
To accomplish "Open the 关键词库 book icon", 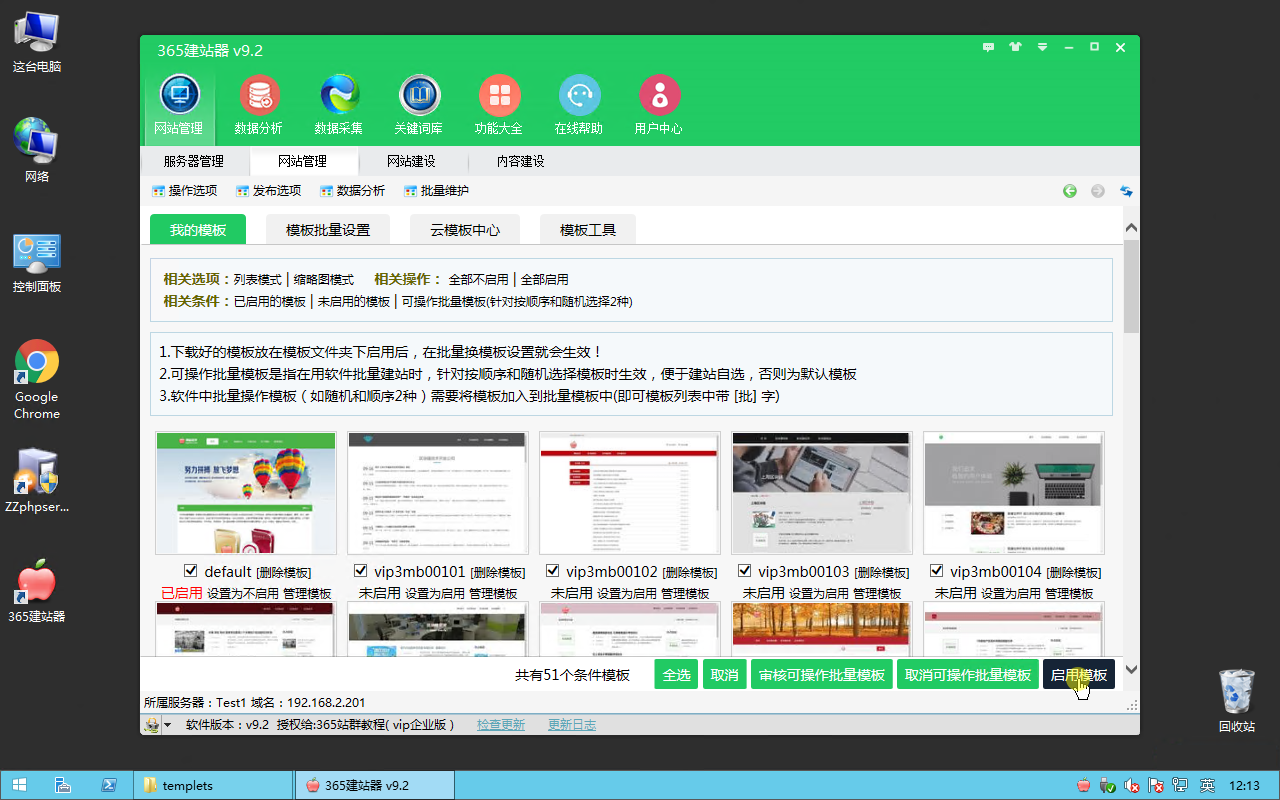I will (x=419, y=106).
